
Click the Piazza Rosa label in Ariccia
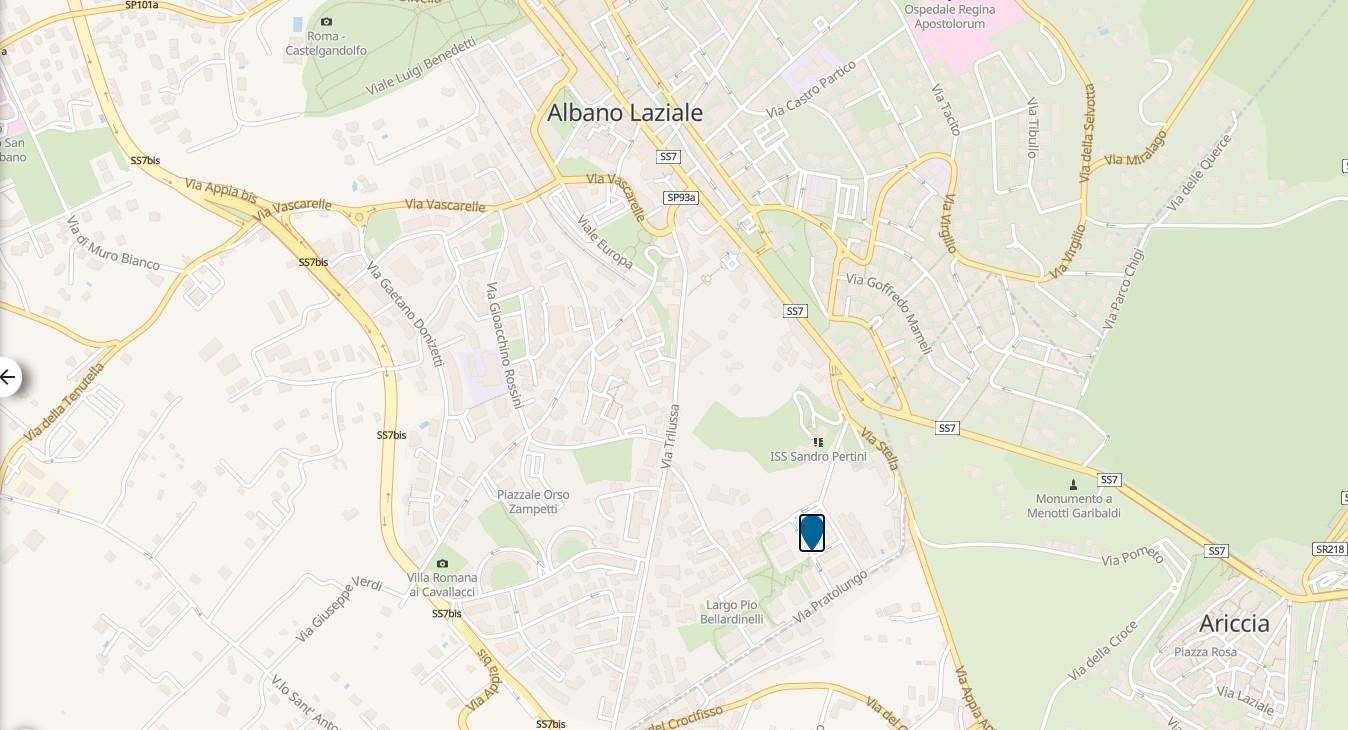coord(1205,652)
